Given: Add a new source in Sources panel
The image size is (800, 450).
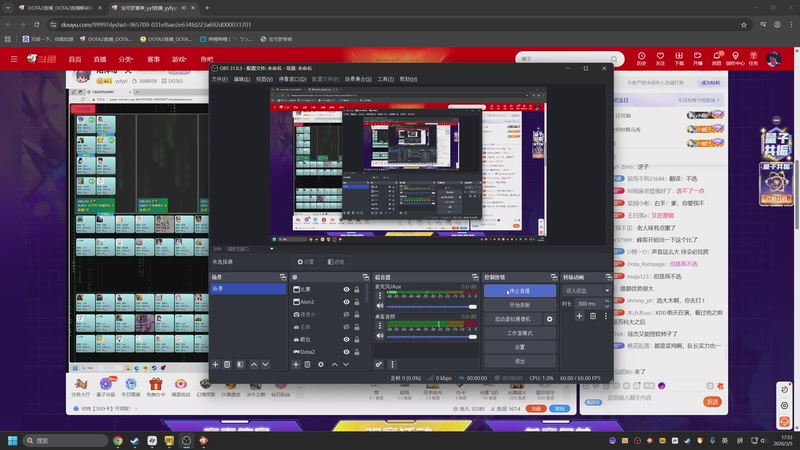Looking at the screenshot, I should 295,364.
